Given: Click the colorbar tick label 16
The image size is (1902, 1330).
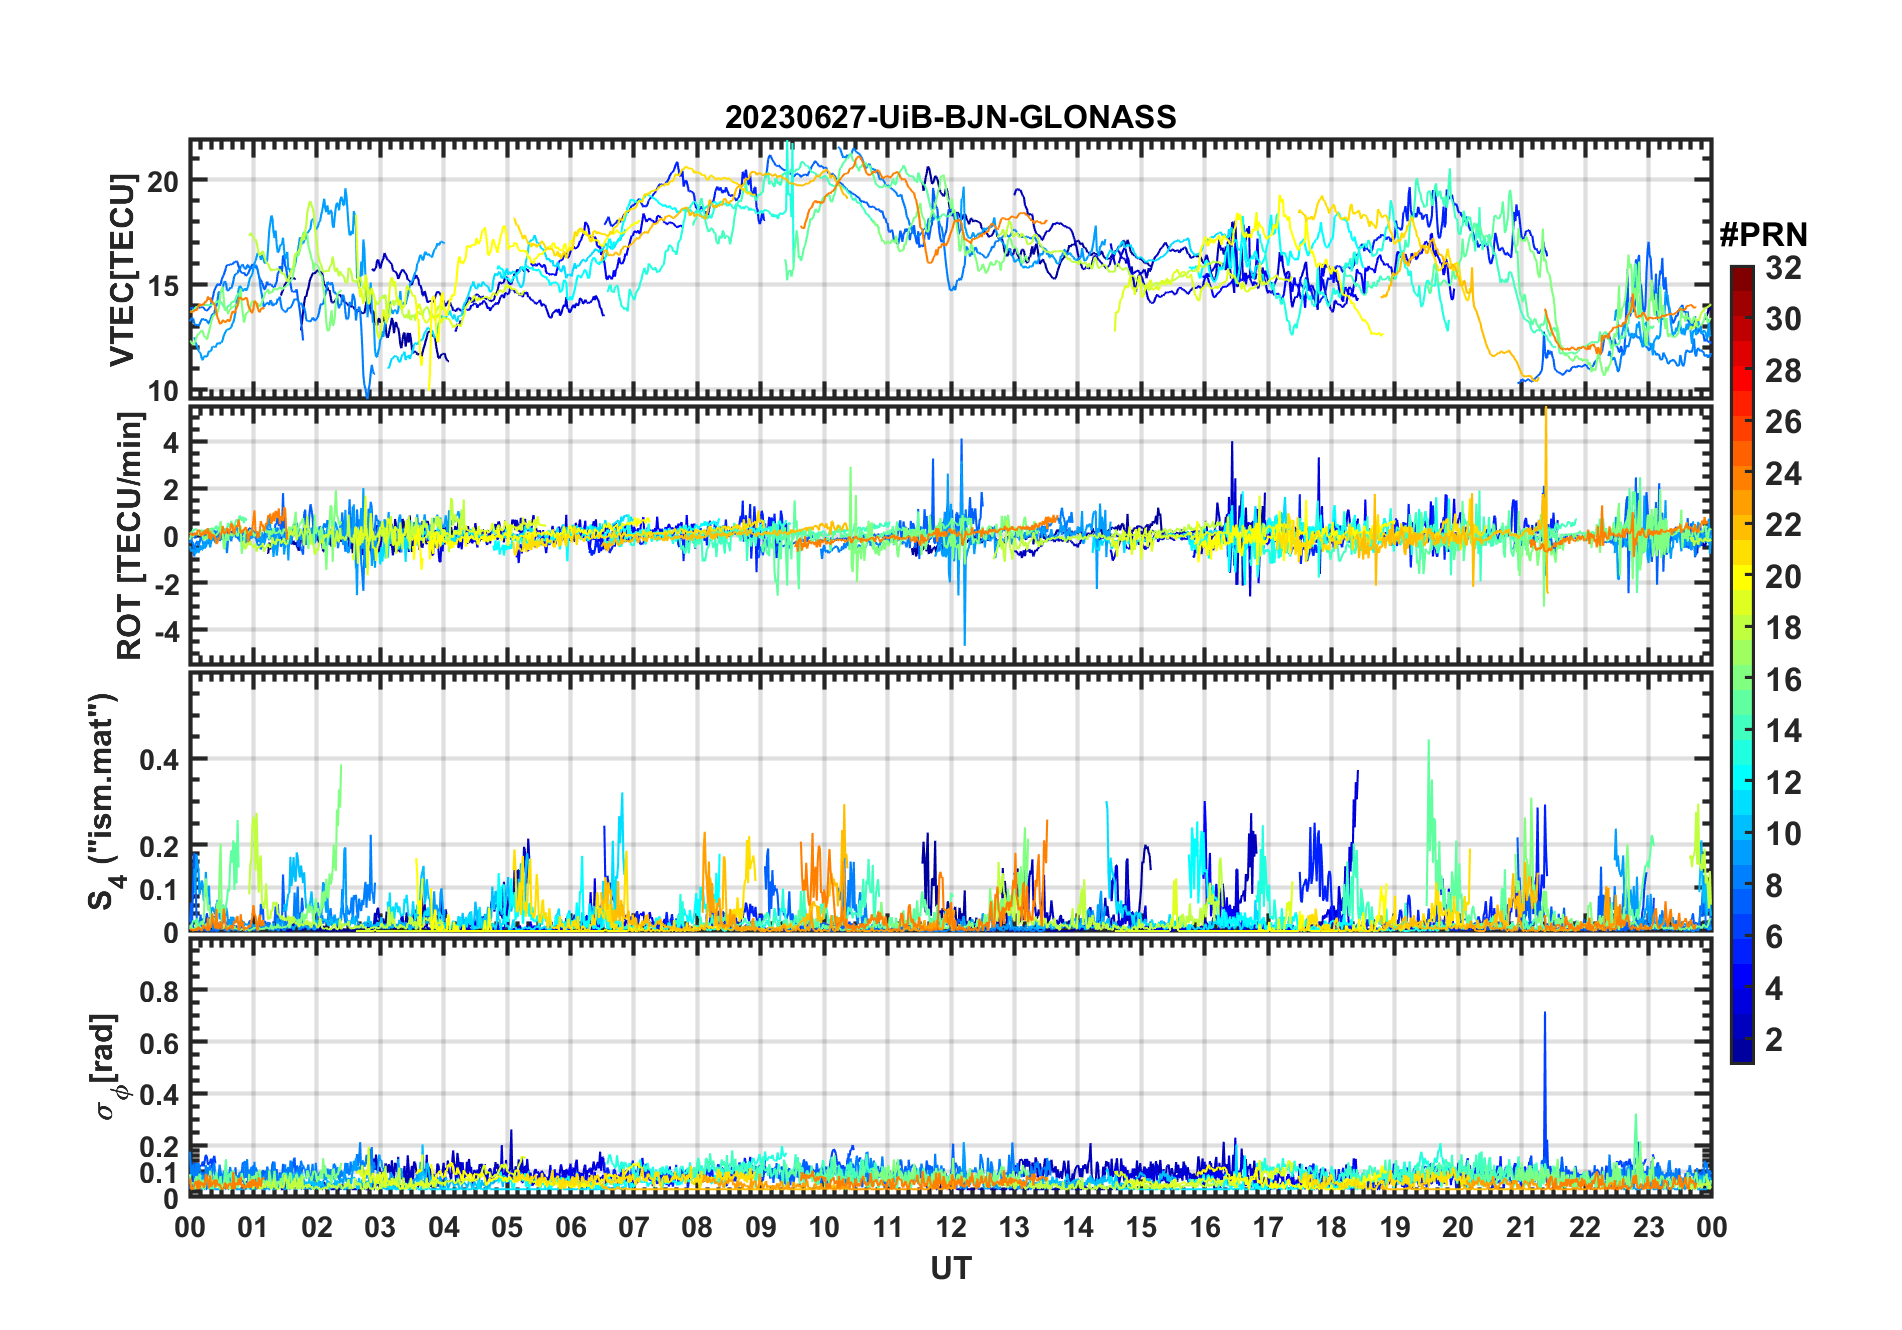Looking at the screenshot, I should coord(1783,680).
